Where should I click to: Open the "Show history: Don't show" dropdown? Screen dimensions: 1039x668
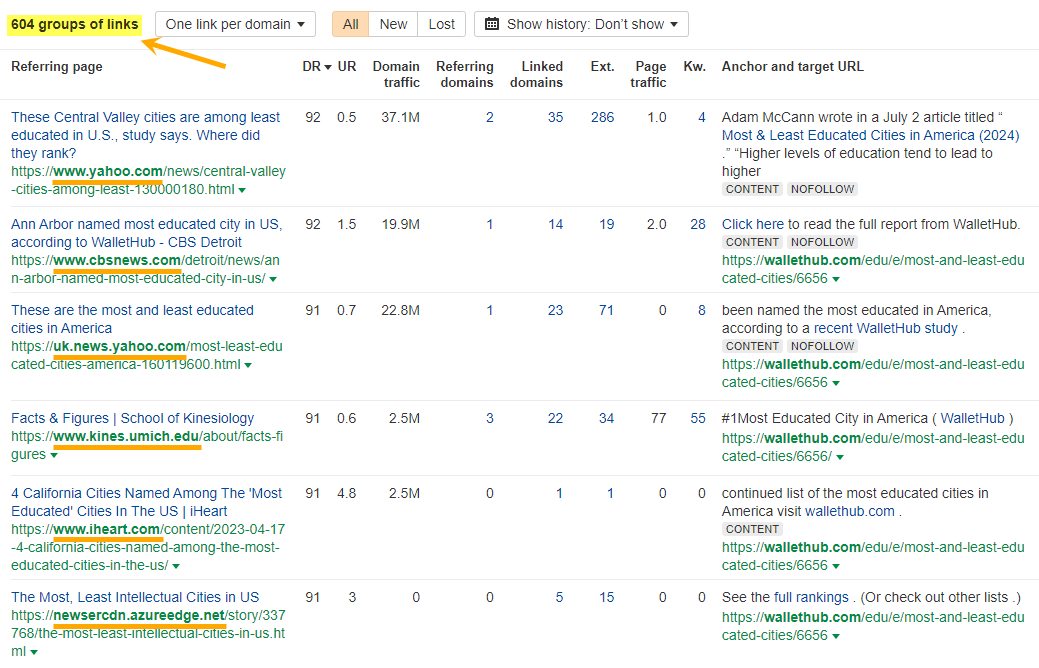(x=590, y=23)
